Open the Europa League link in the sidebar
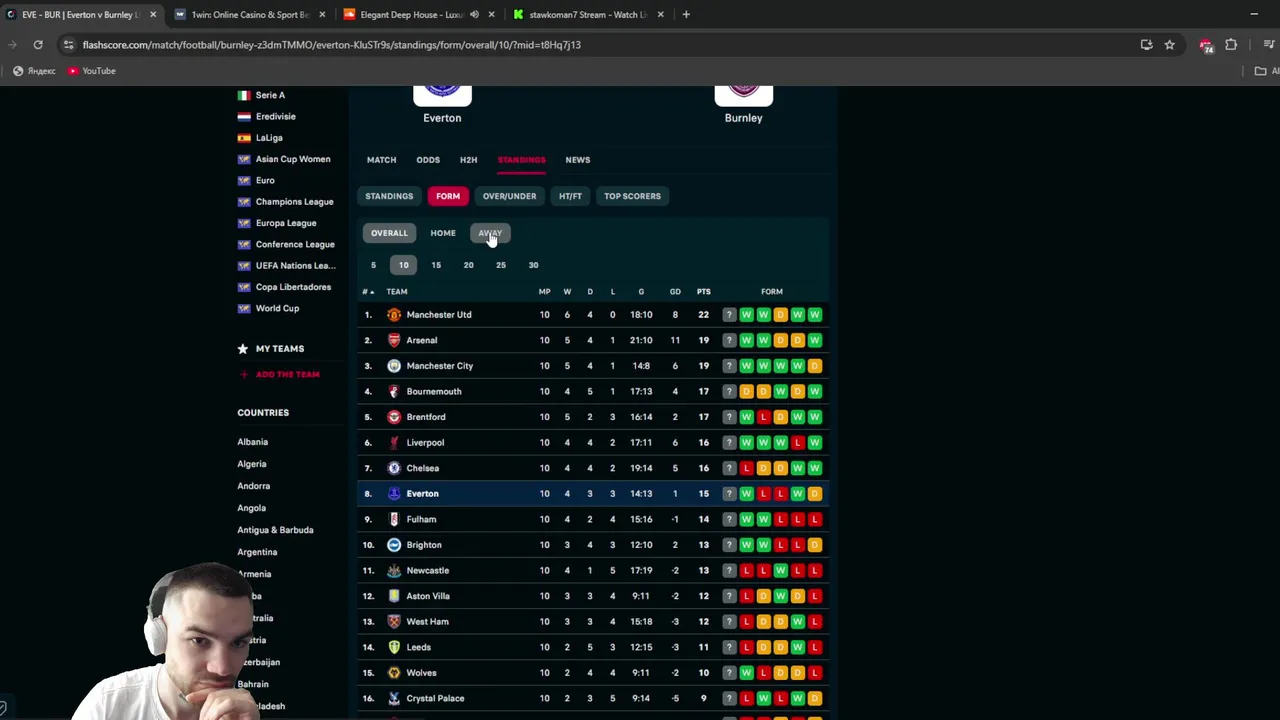The width and height of the screenshot is (1280, 720). click(286, 223)
